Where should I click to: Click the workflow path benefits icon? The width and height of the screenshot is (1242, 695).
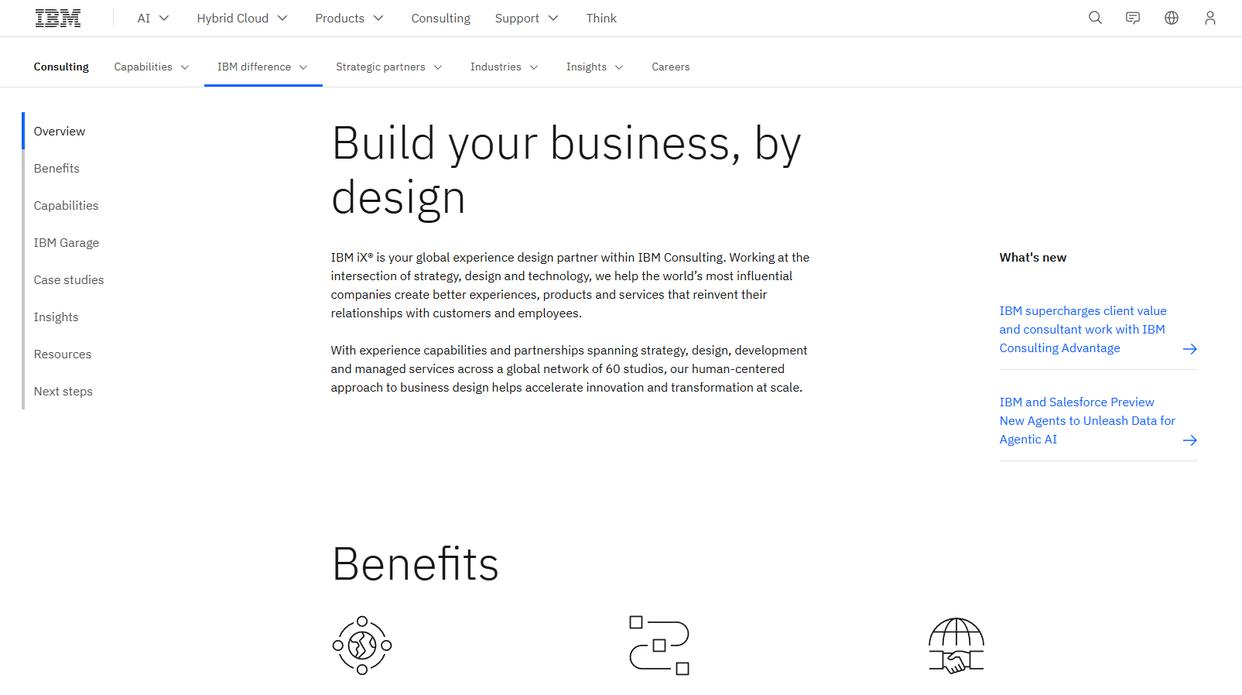[x=659, y=645]
